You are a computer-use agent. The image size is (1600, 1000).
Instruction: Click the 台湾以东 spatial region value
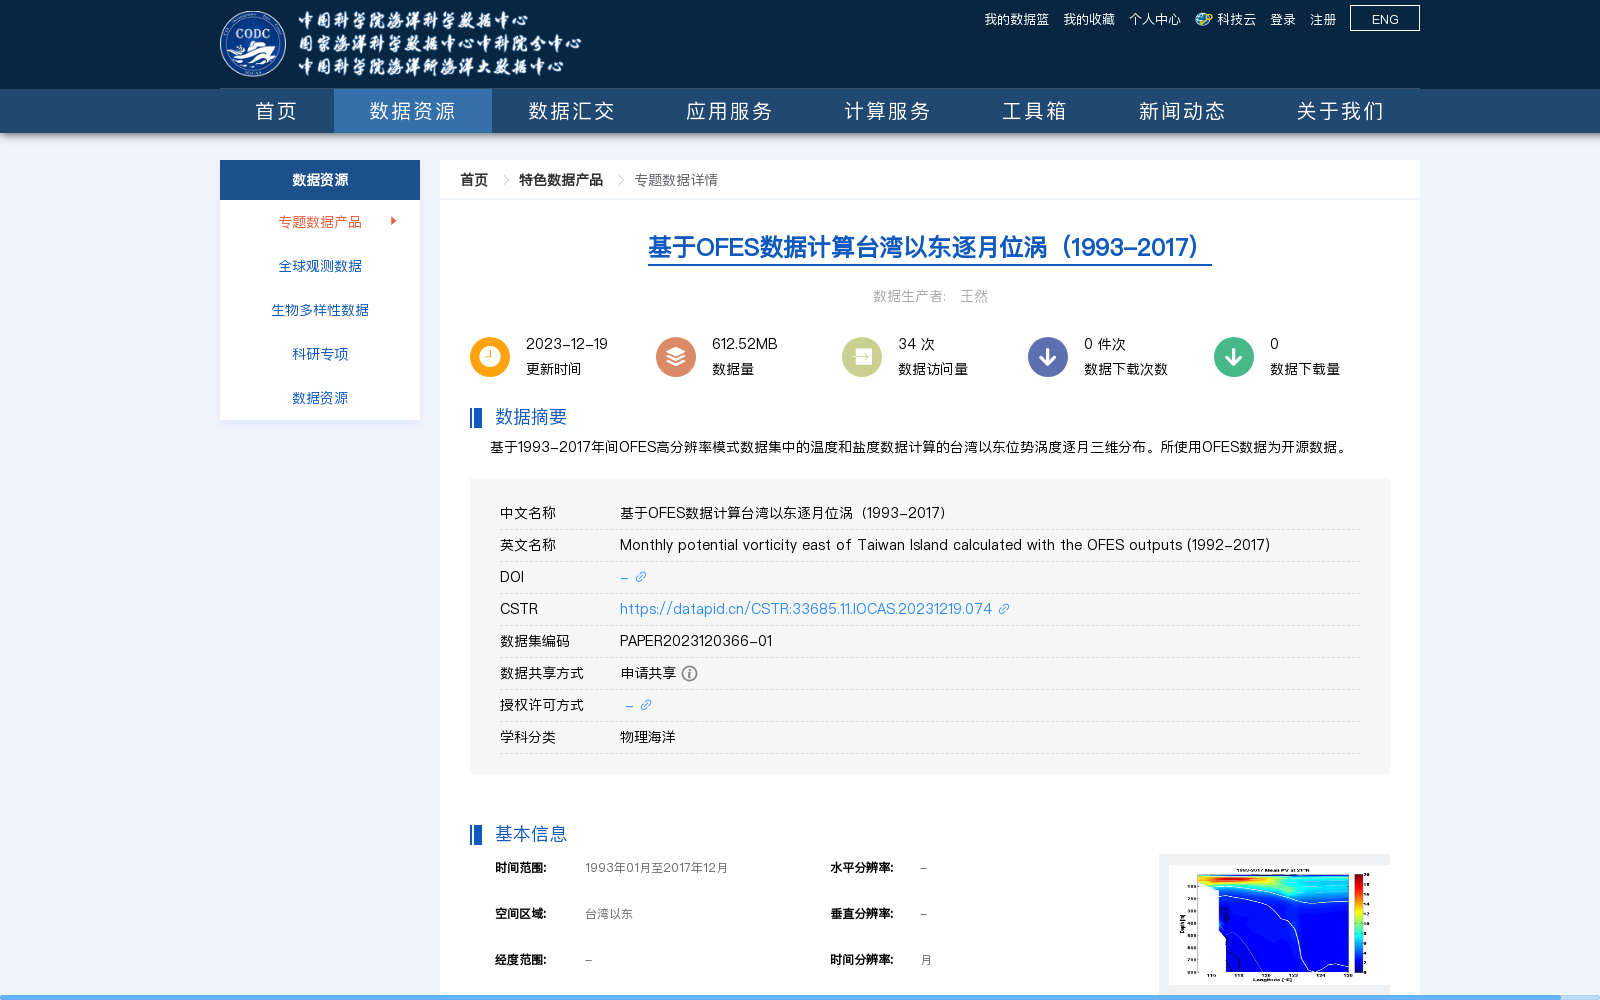609,914
